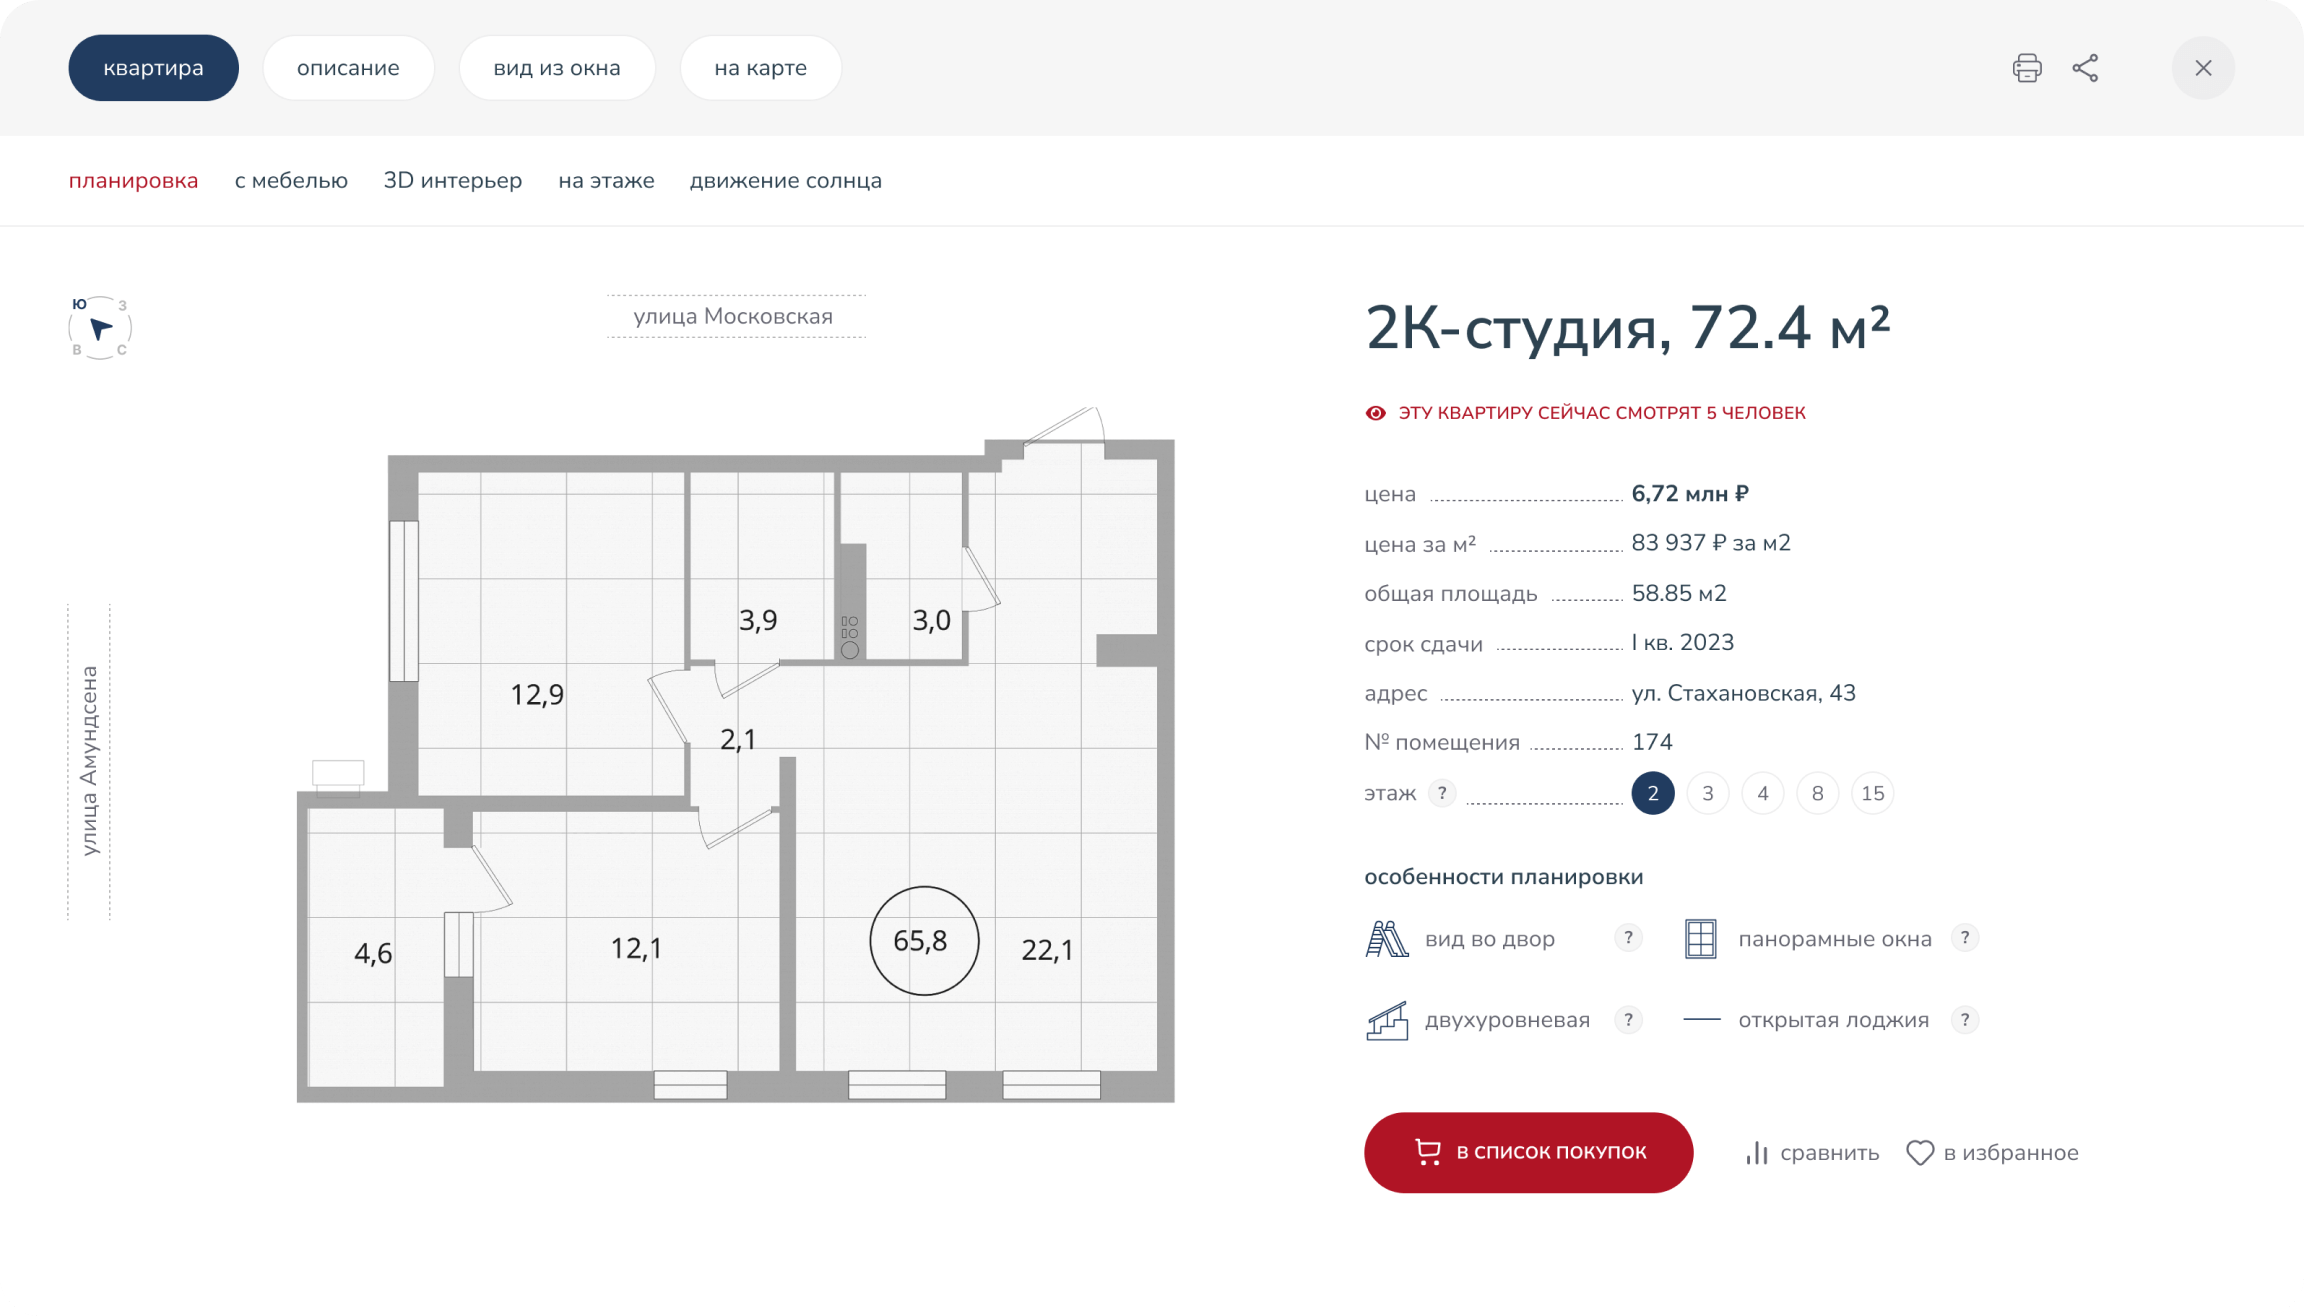Select floor 8
Screen dimensions: 2304x1316
point(1817,793)
